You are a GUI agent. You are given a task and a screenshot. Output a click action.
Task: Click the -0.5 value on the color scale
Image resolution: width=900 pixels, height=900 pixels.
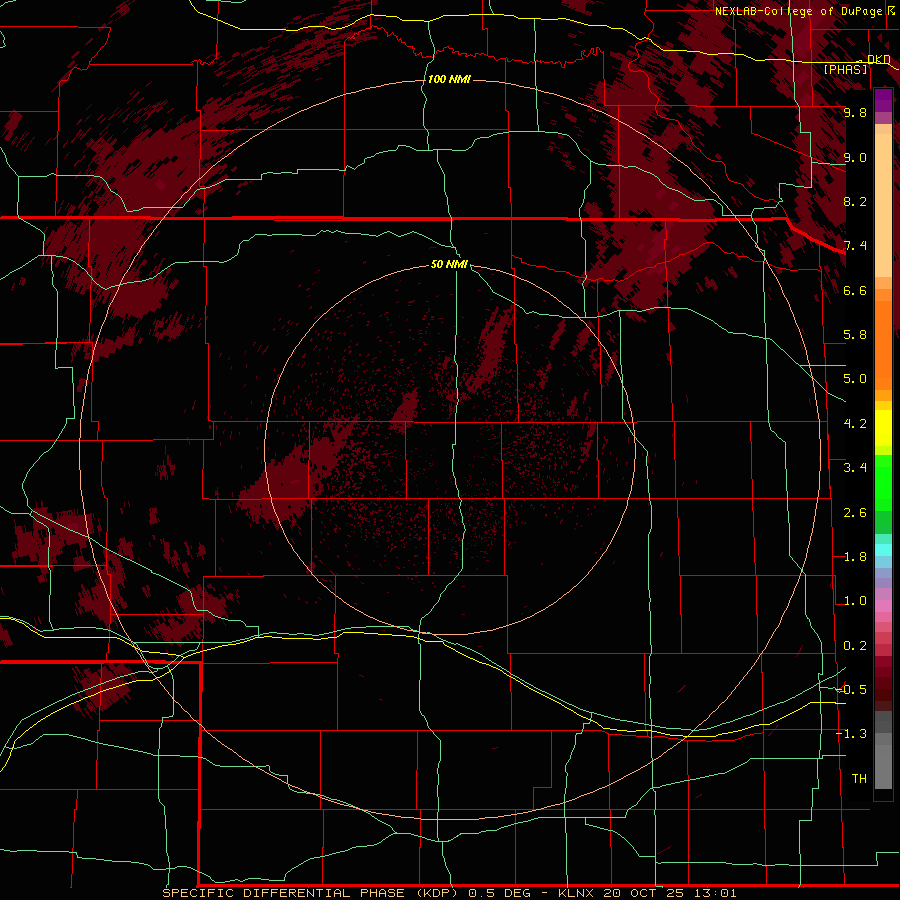pyautogui.click(x=851, y=690)
